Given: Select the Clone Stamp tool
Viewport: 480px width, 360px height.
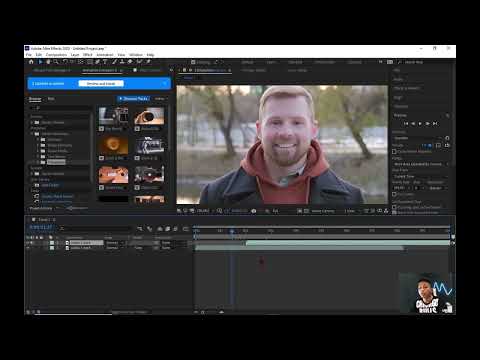Looking at the screenshot, I should pos(122,62).
